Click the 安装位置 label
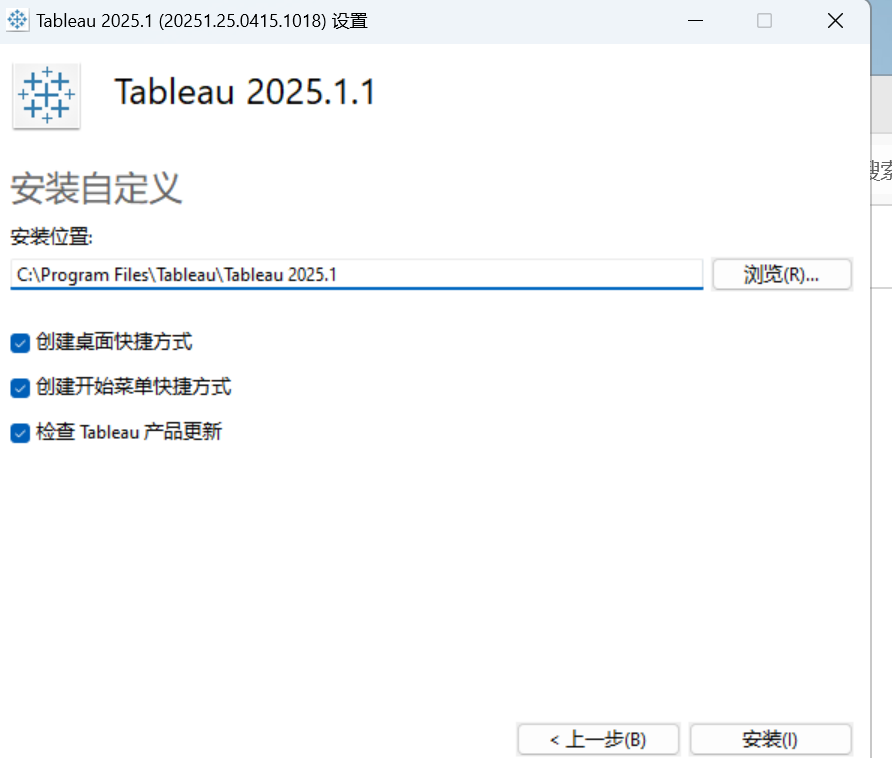892x758 pixels. (x=51, y=237)
